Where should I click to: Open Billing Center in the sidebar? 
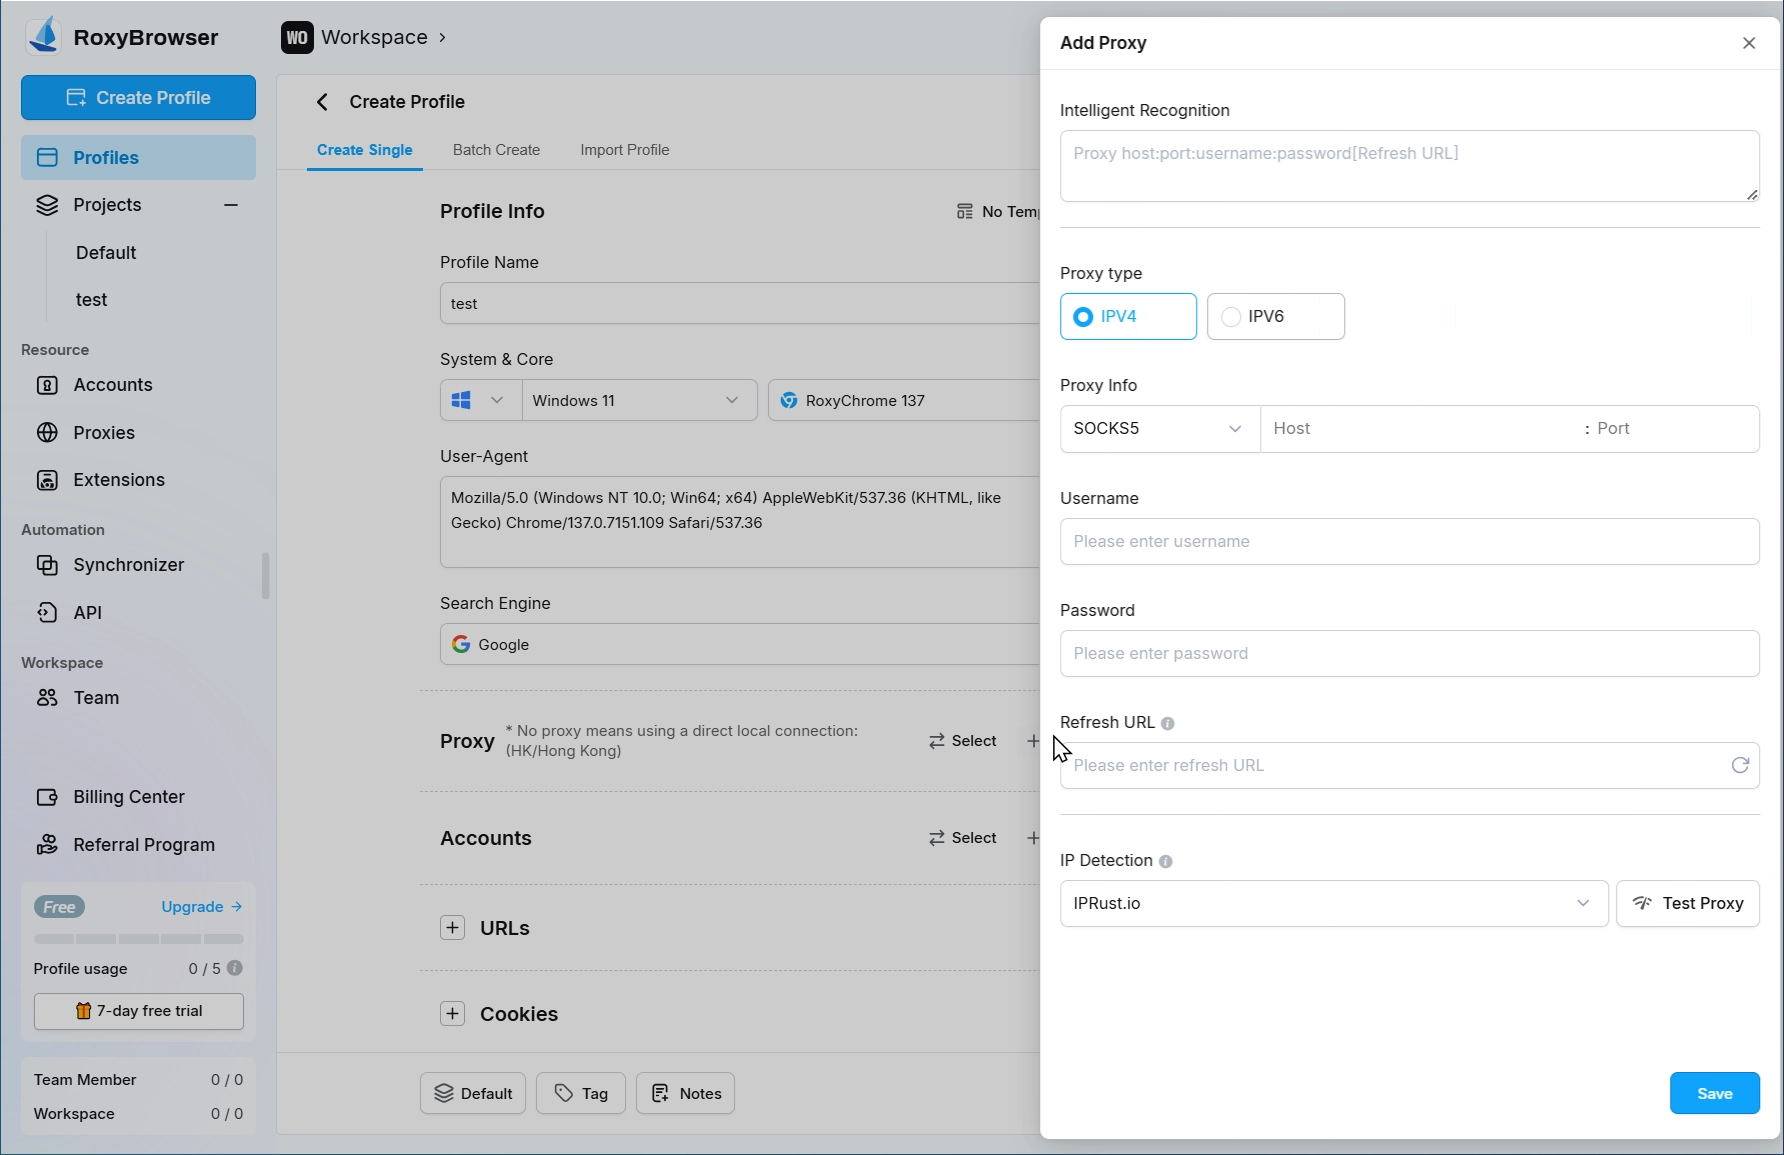click(x=138, y=797)
